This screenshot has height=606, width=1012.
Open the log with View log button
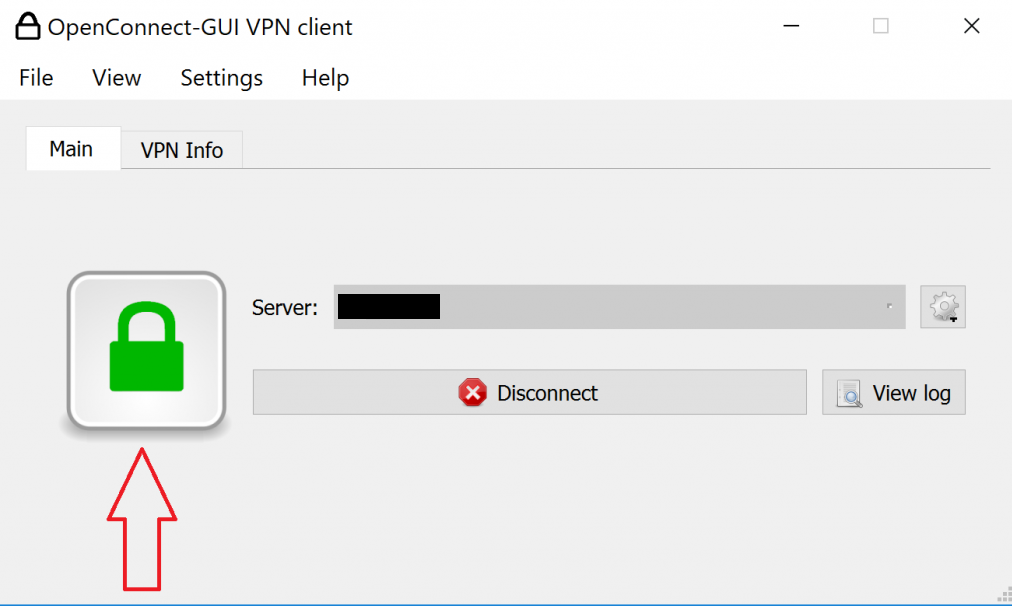(x=893, y=393)
